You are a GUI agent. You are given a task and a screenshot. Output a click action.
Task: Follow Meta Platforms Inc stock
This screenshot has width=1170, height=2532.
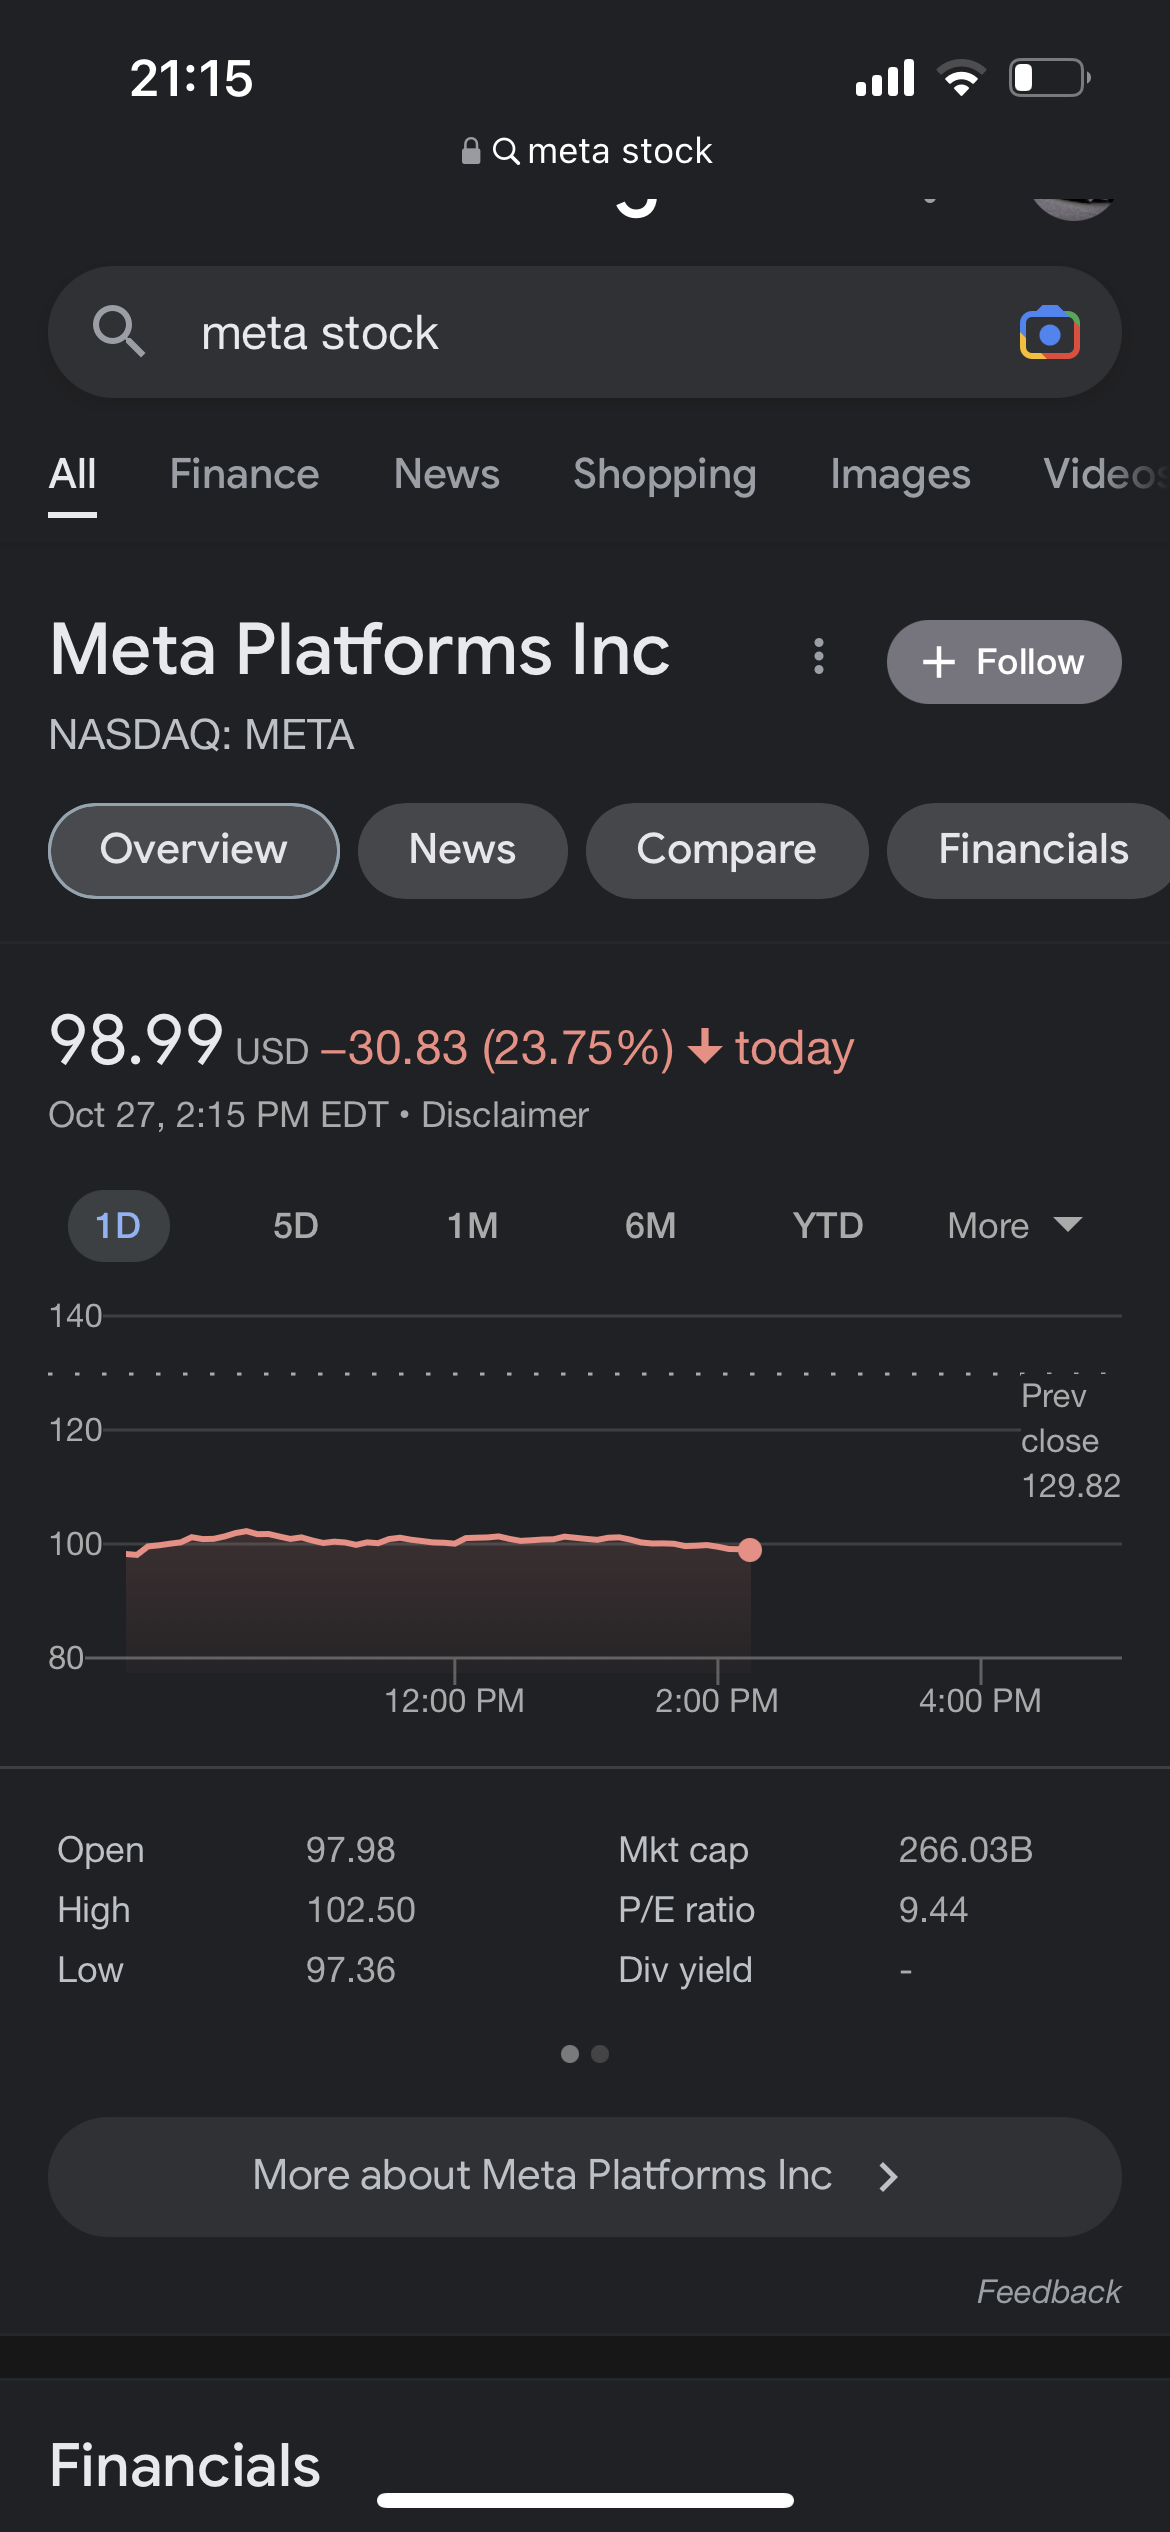[x=1004, y=662]
